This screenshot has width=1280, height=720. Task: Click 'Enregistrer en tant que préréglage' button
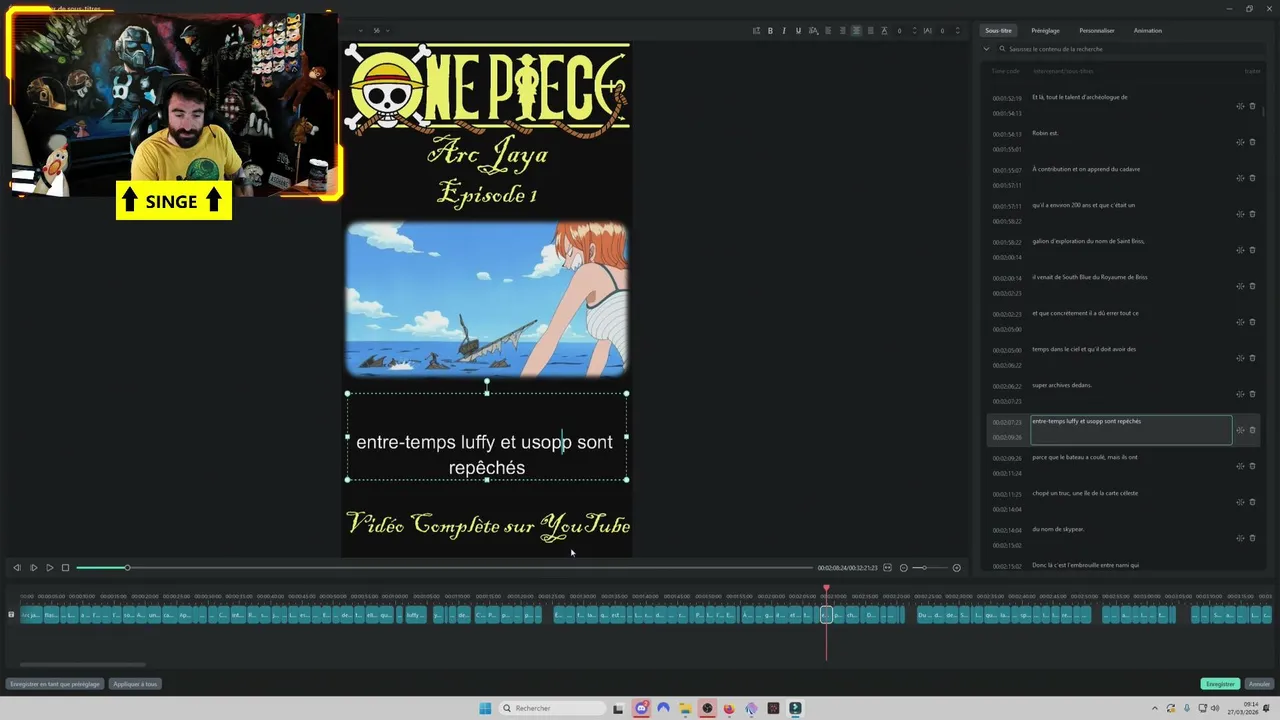[x=55, y=684]
